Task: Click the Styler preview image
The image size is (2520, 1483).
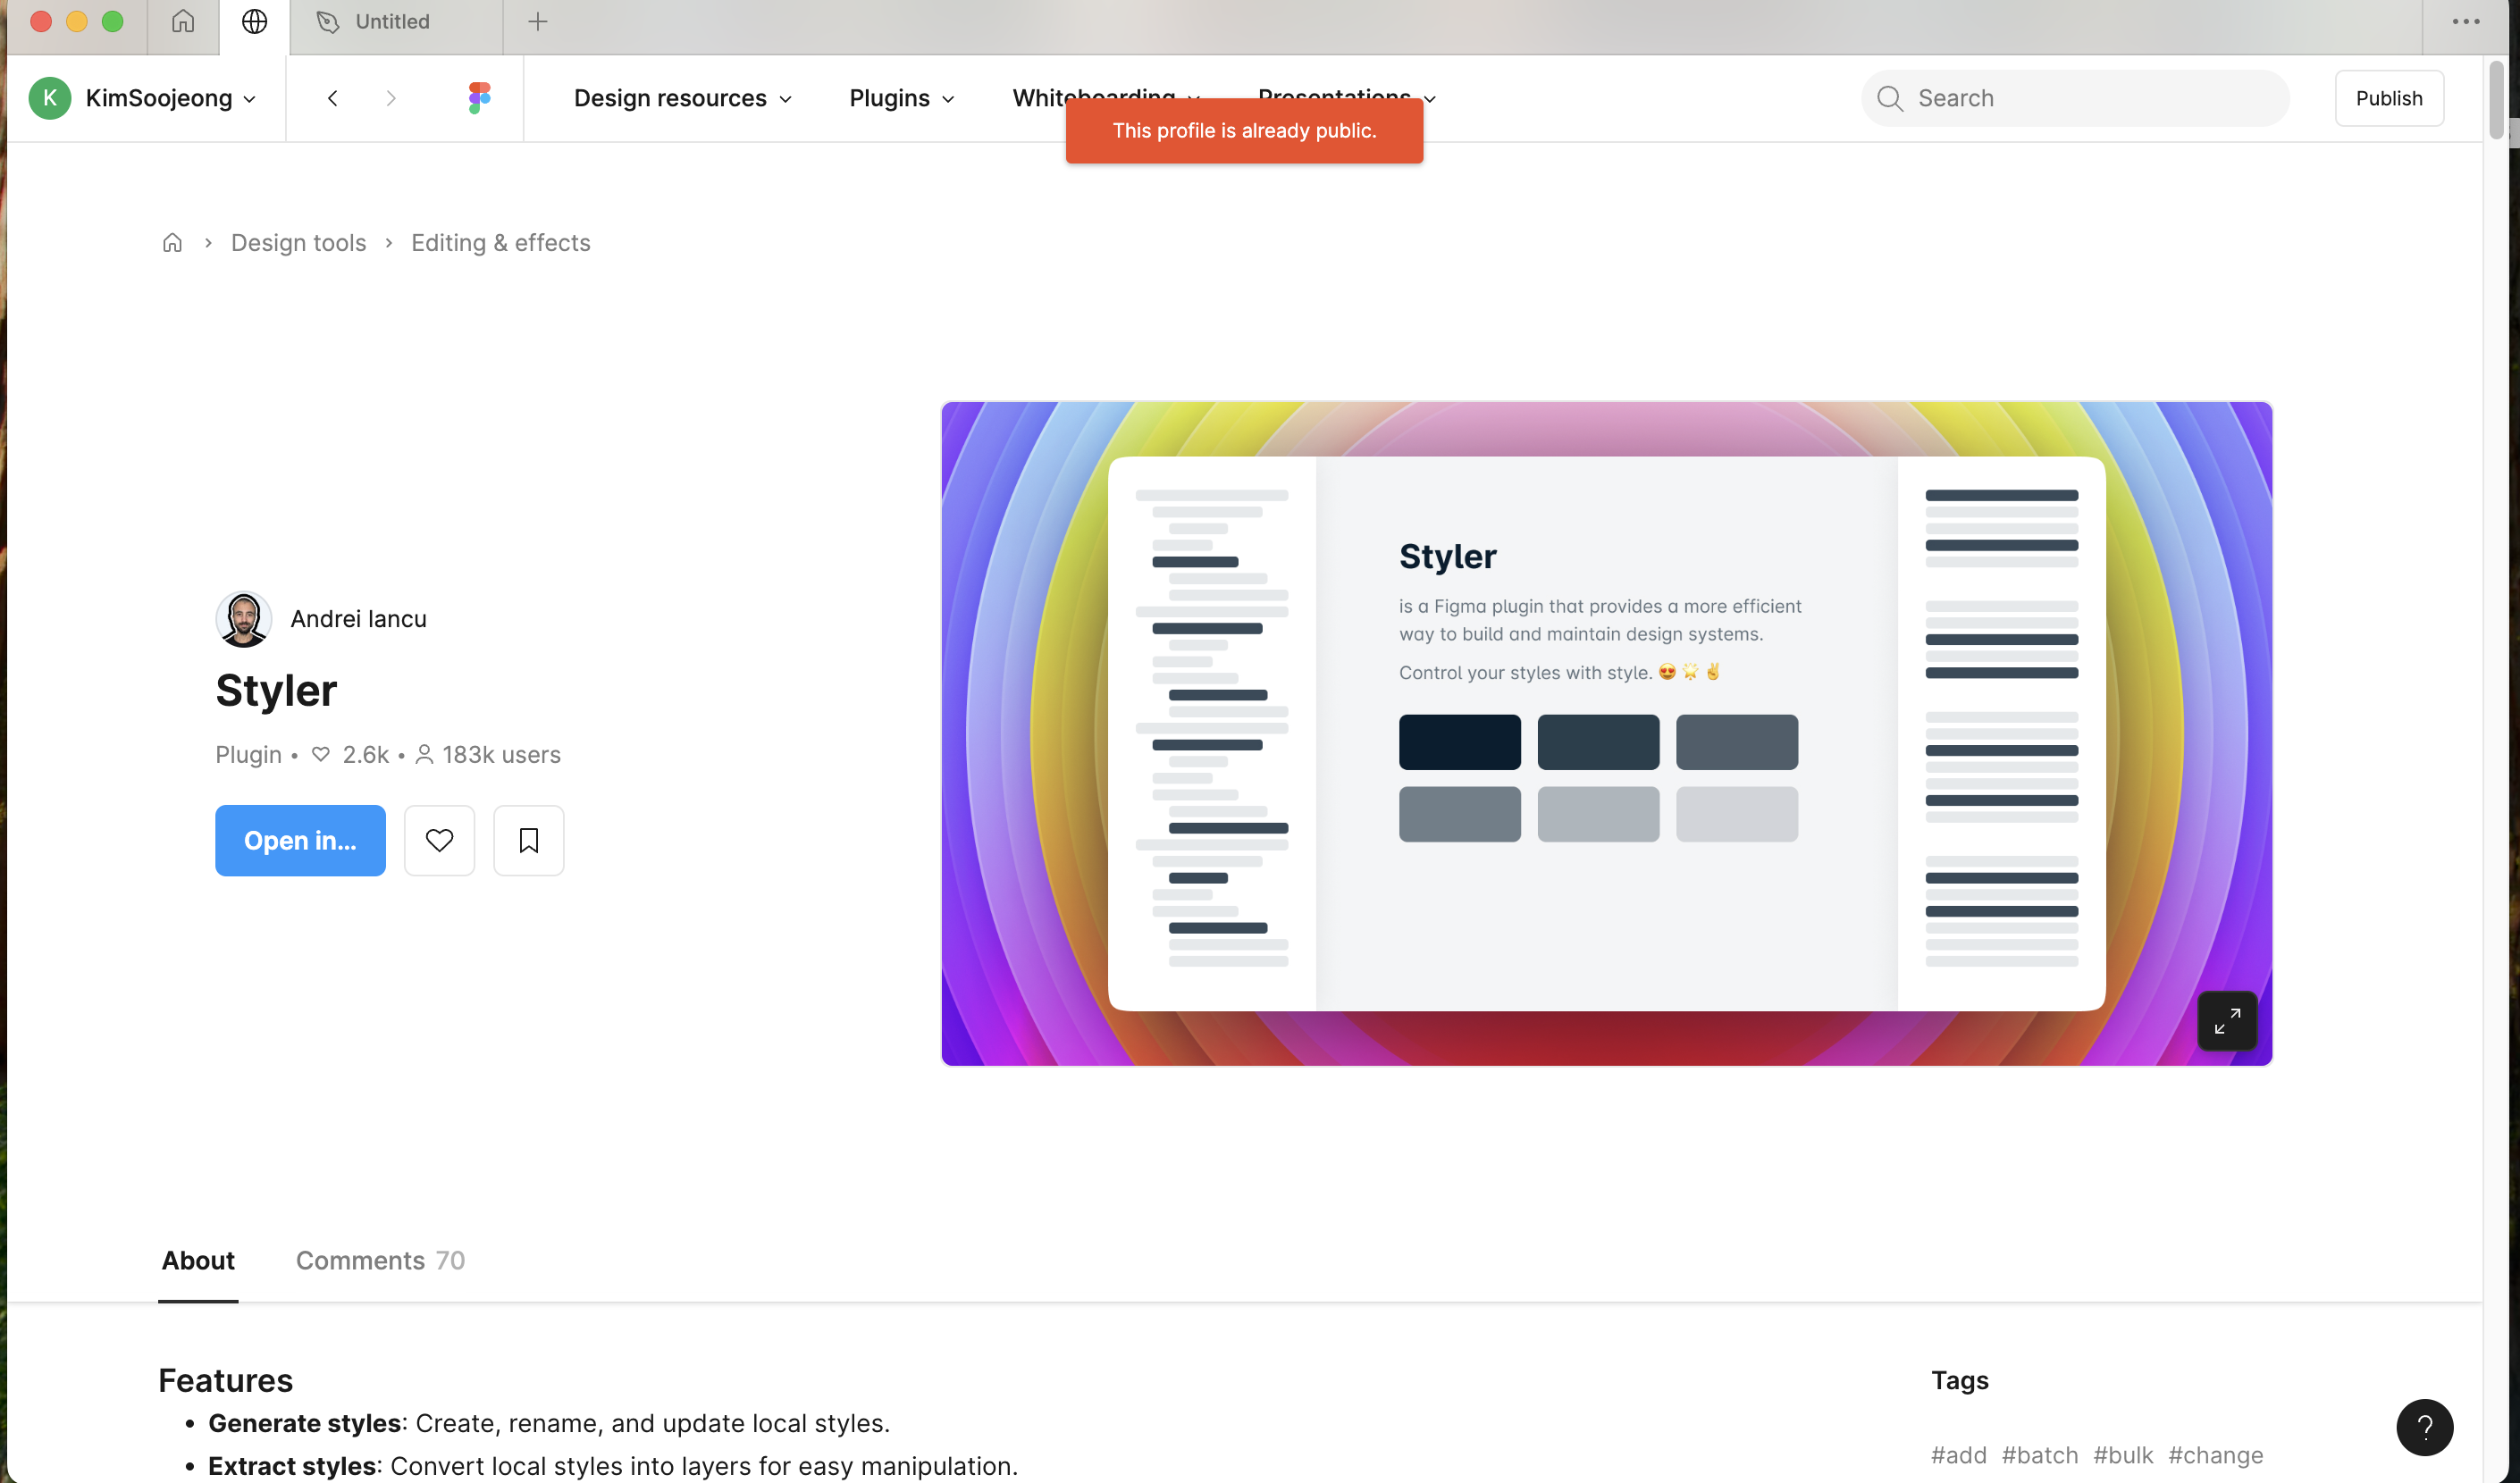Action: [x=1606, y=733]
